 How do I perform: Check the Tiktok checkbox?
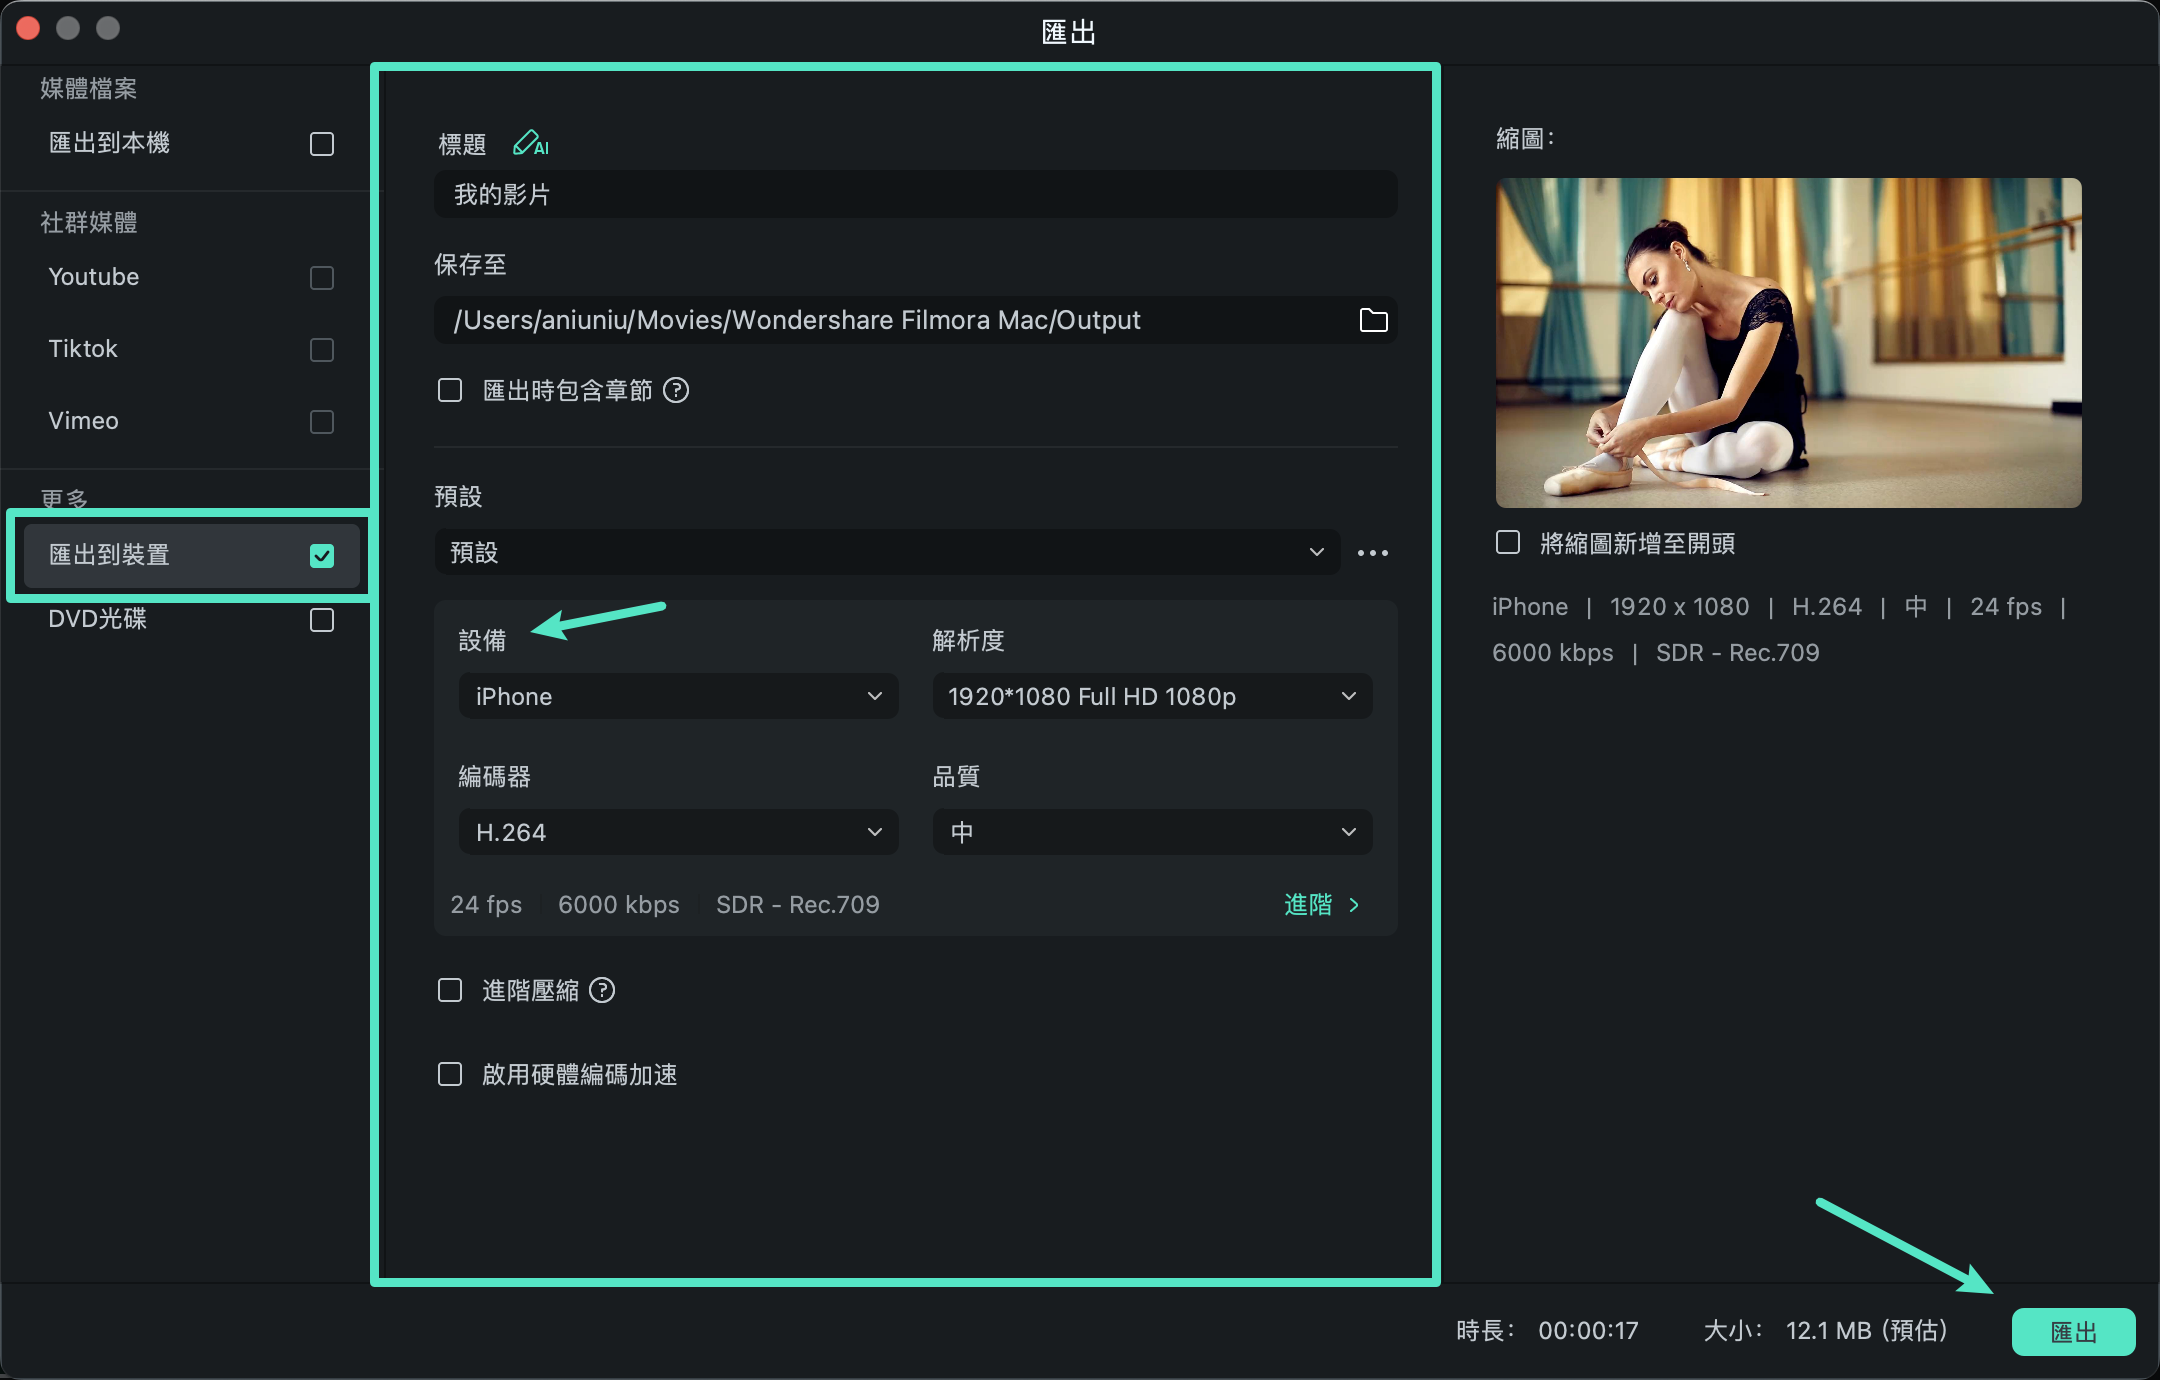(322, 350)
